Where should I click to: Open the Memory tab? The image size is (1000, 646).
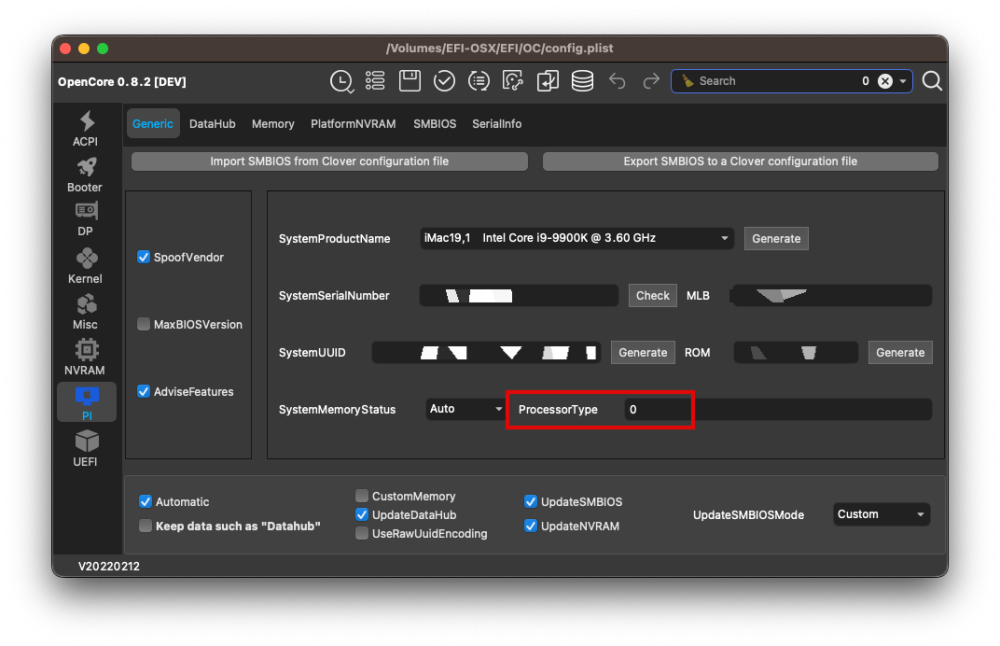(273, 124)
